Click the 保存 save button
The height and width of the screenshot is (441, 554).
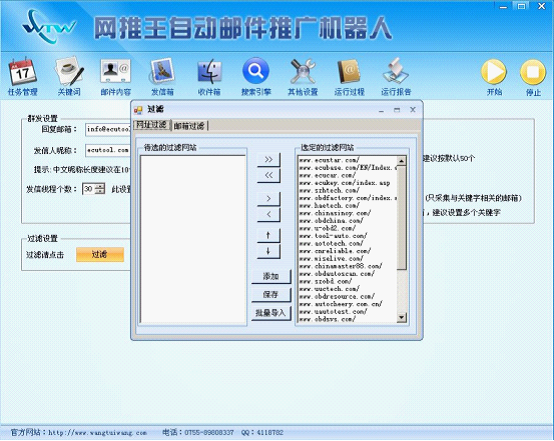tap(271, 294)
